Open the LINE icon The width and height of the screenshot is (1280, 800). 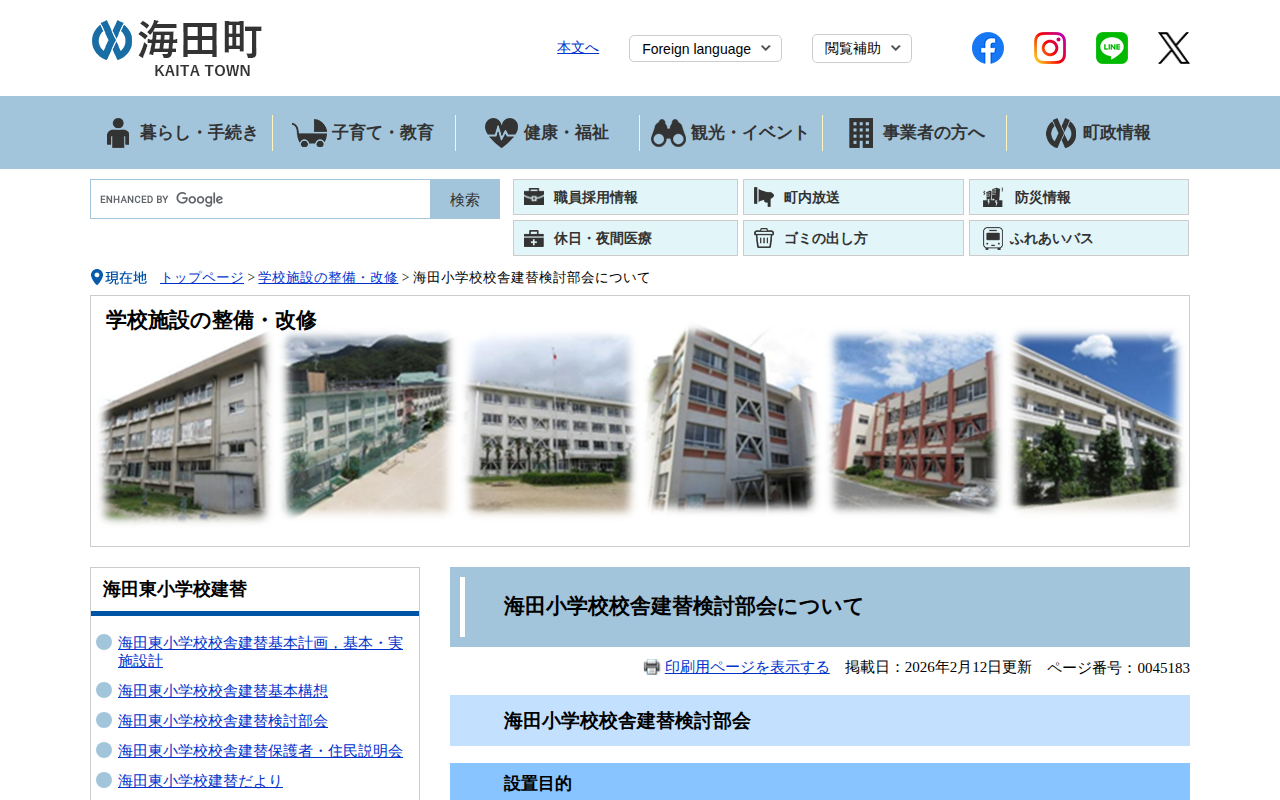pos(1112,48)
